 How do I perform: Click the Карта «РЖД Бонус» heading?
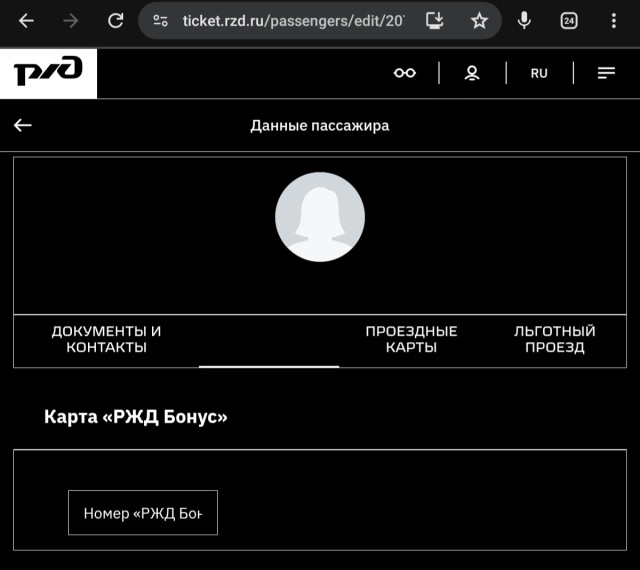136,417
